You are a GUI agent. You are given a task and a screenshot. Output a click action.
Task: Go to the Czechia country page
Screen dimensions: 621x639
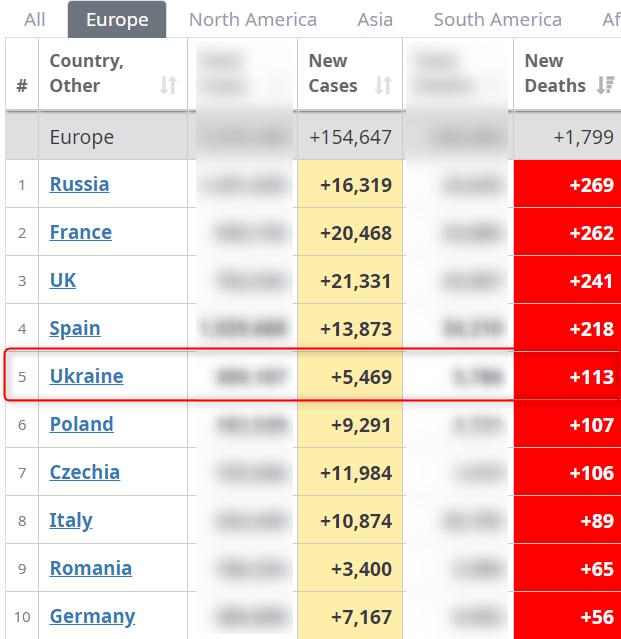[84, 472]
